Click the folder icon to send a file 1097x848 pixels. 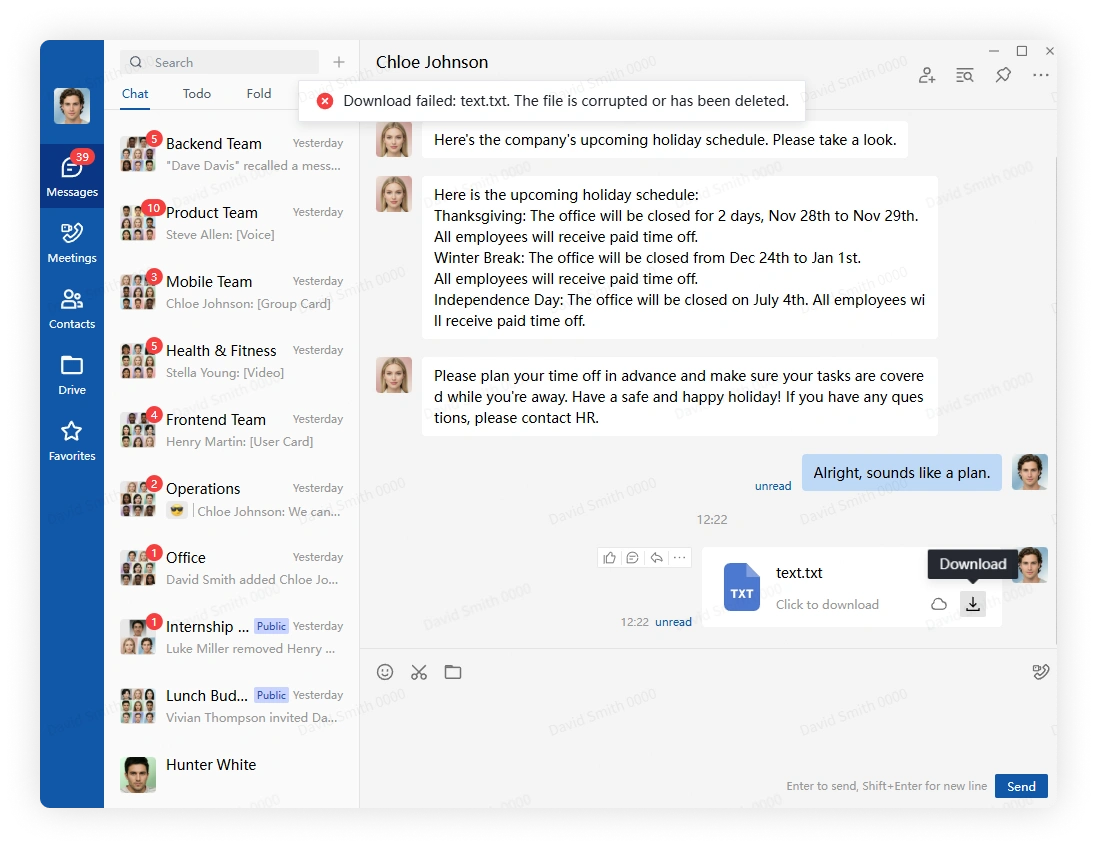[453, 672]
